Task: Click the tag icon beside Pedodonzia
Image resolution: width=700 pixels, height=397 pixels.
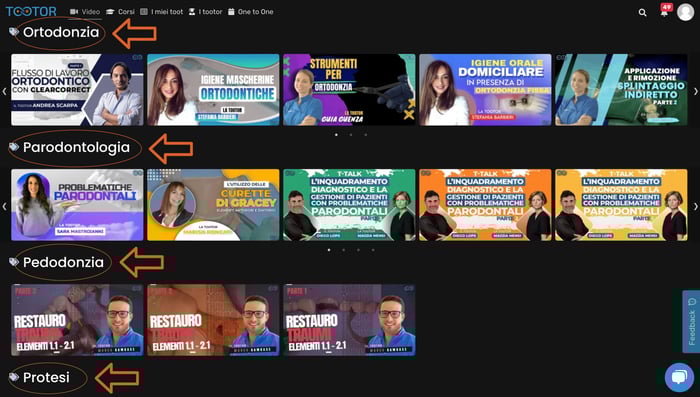Action: (14, 262)
